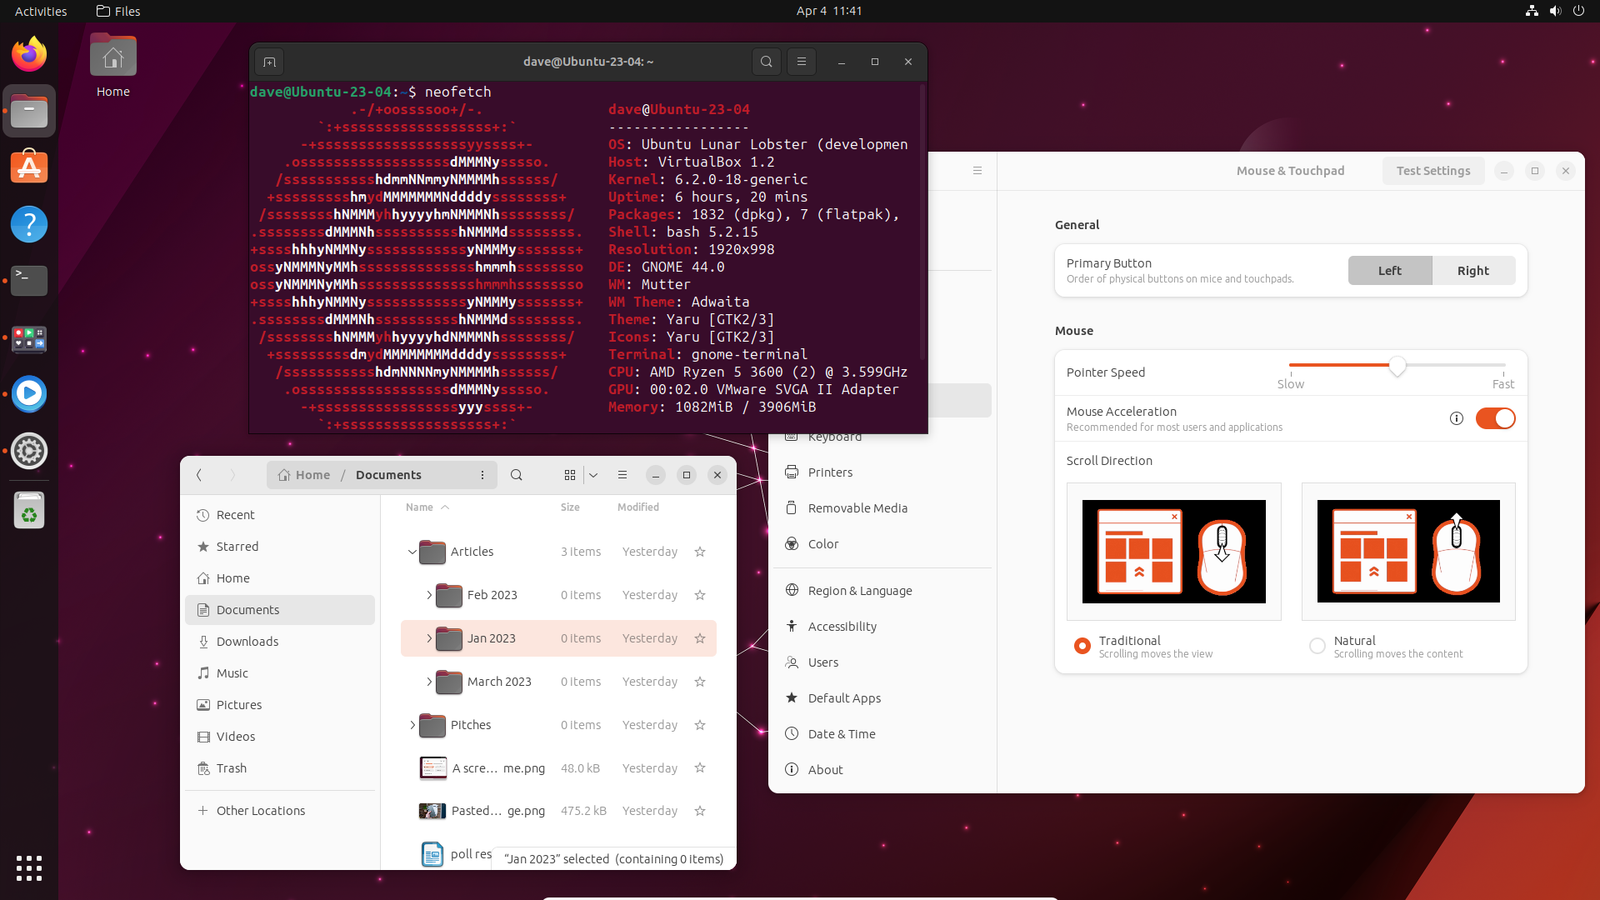Click the Test Settings button
The image size is (1600, 900).
pyautogui.click(x=1433, y=171)
